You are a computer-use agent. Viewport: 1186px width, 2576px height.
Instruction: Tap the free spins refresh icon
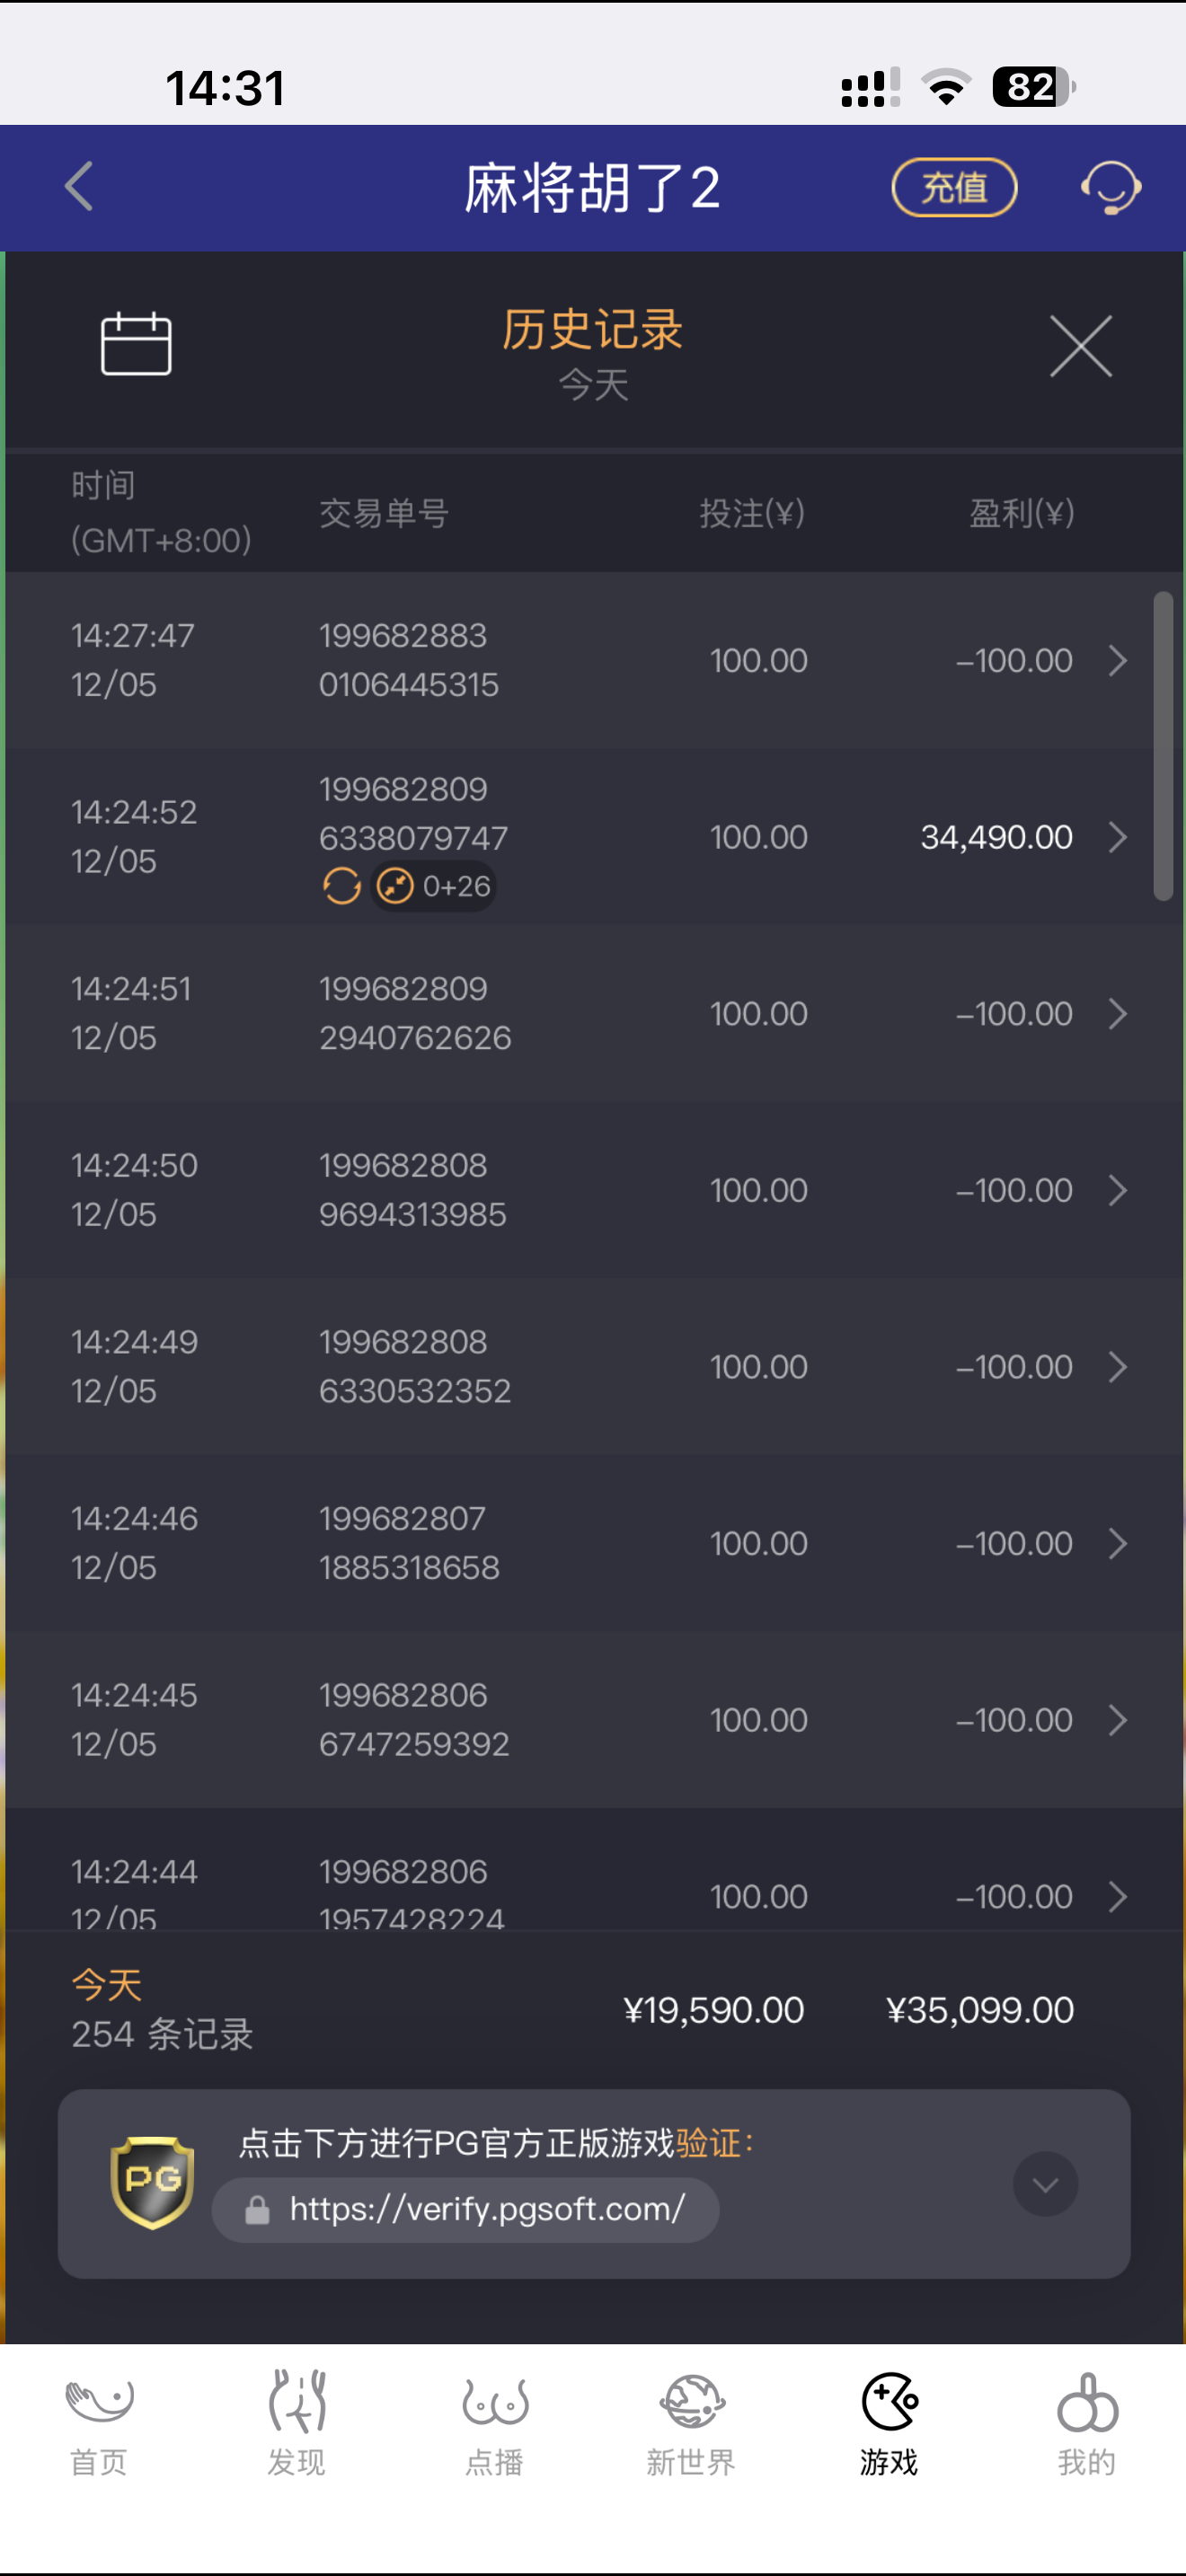pos(342,886)
